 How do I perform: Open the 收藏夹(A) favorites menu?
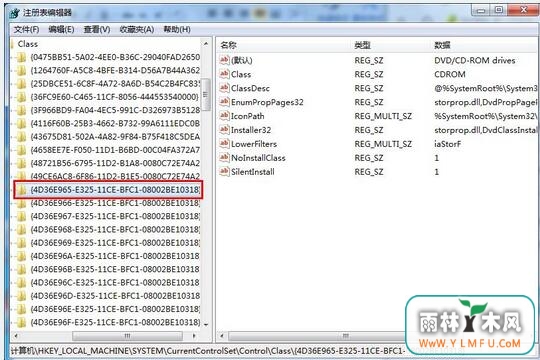click(137, 30)
